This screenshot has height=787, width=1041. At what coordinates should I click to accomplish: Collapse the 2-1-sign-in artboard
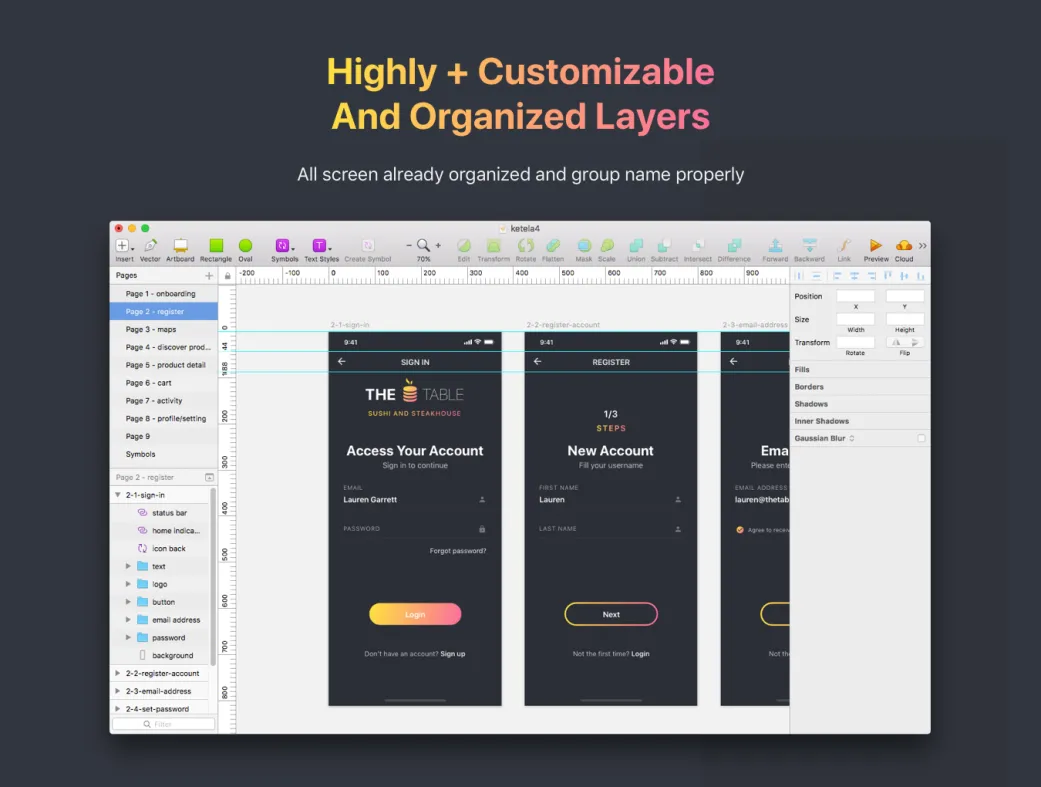coord(117,495)
